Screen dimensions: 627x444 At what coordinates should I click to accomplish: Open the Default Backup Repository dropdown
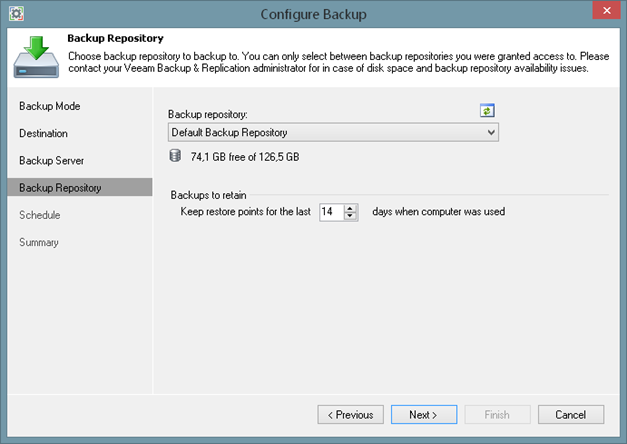333,132
